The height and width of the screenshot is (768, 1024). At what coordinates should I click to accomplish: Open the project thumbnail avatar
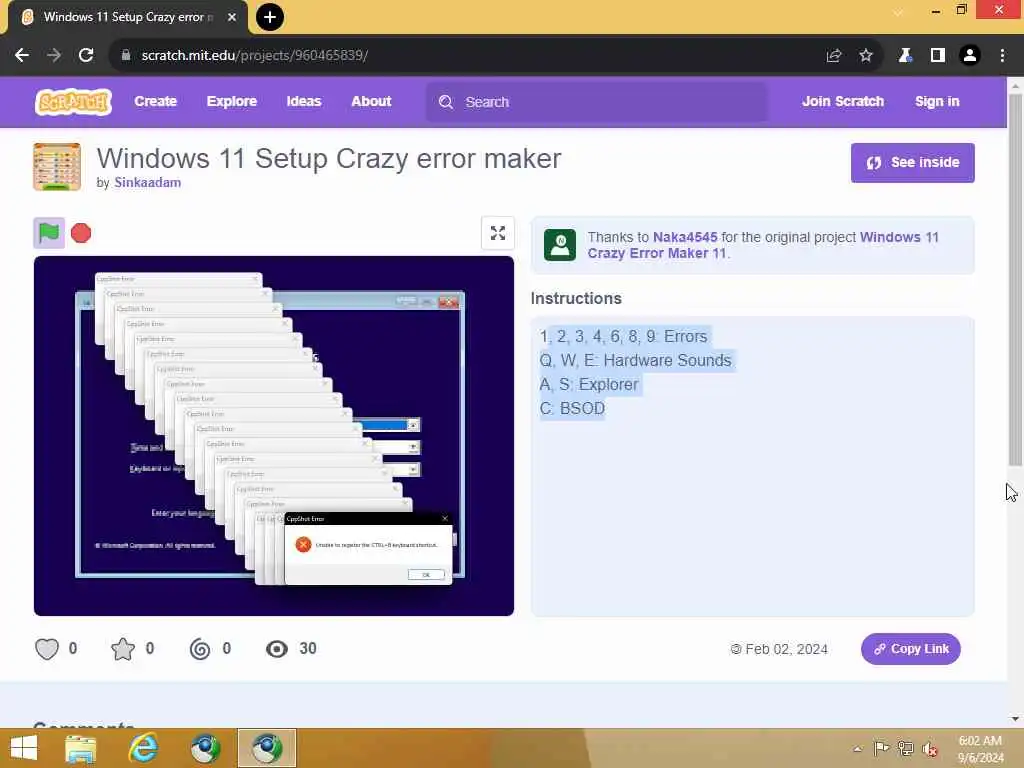point(57,167)
